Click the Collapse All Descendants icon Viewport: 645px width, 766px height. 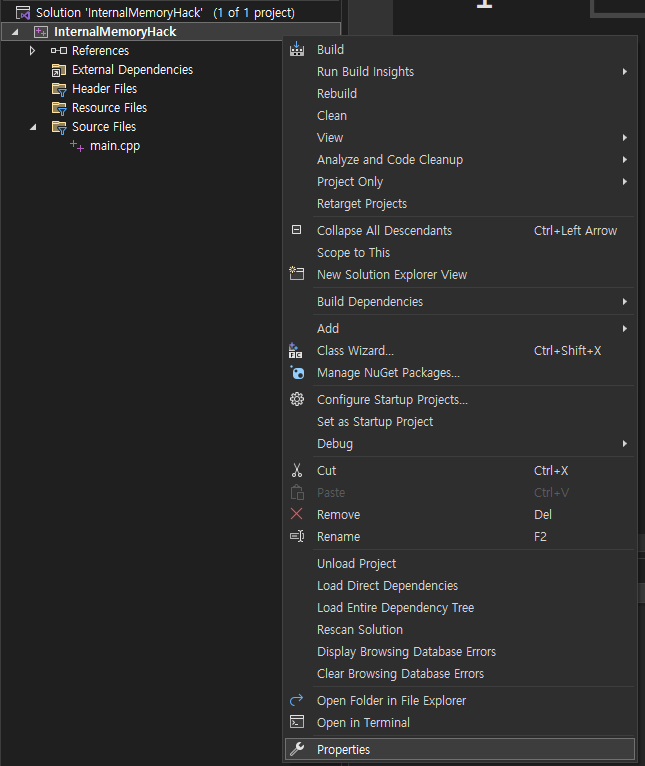tap(296, 230)
